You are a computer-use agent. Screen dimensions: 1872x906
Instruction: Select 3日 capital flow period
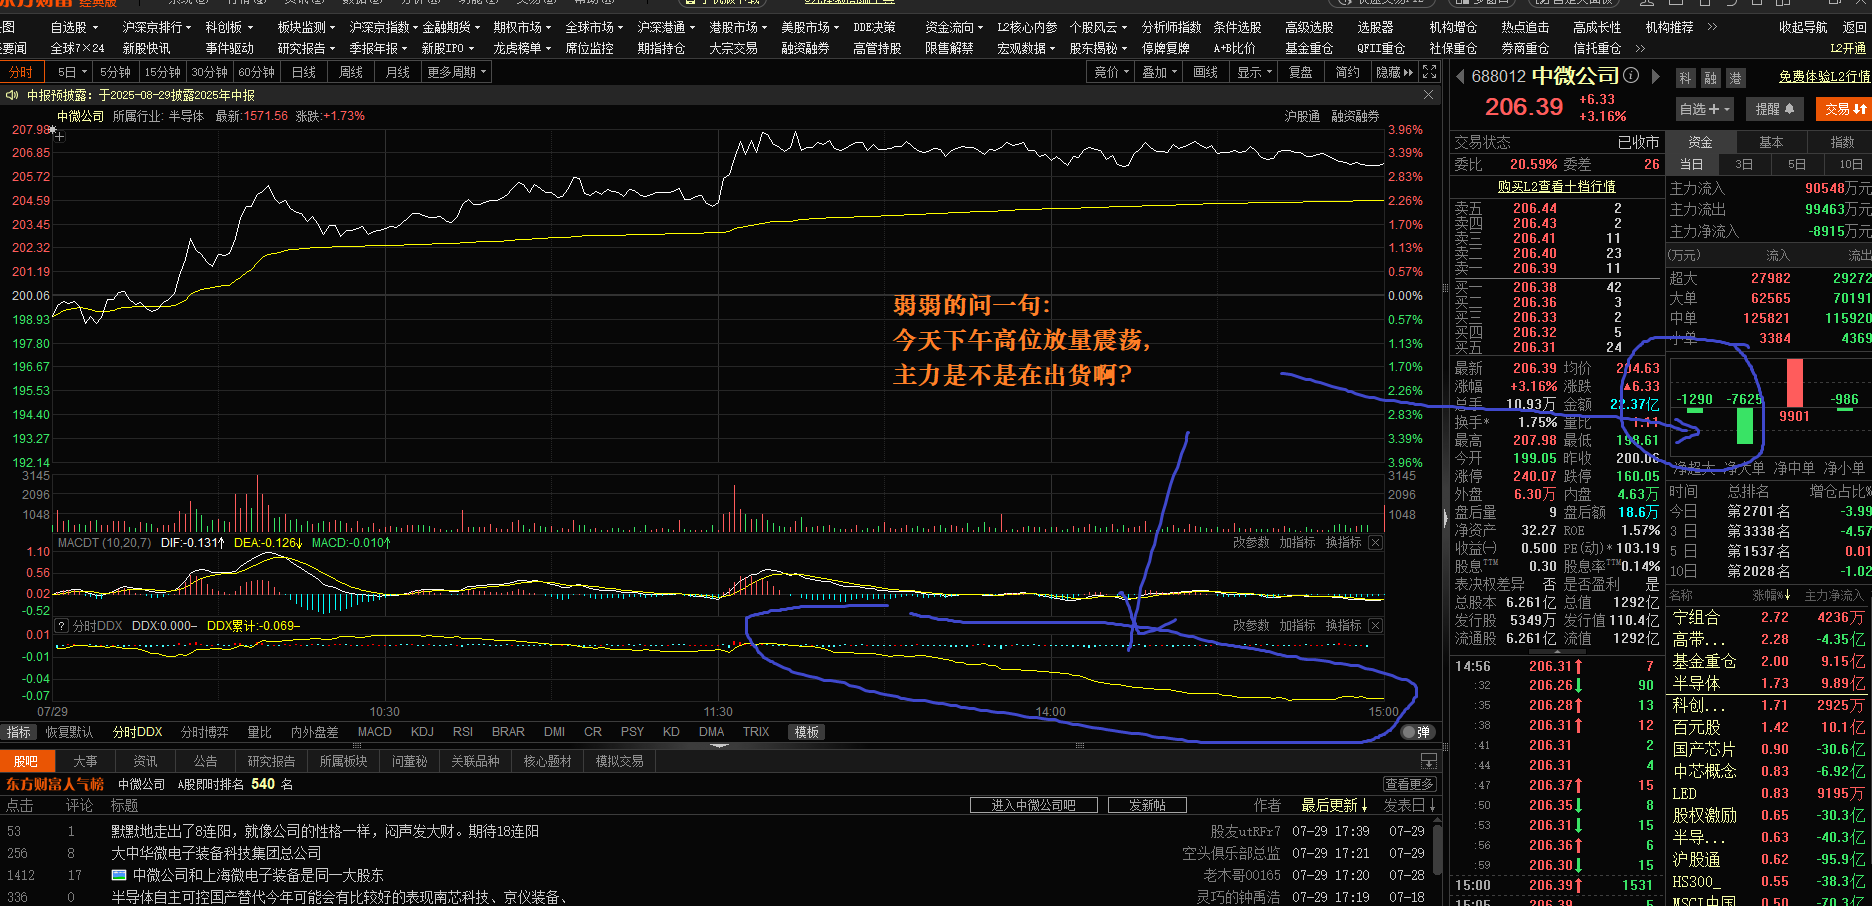coord(1744,164)
